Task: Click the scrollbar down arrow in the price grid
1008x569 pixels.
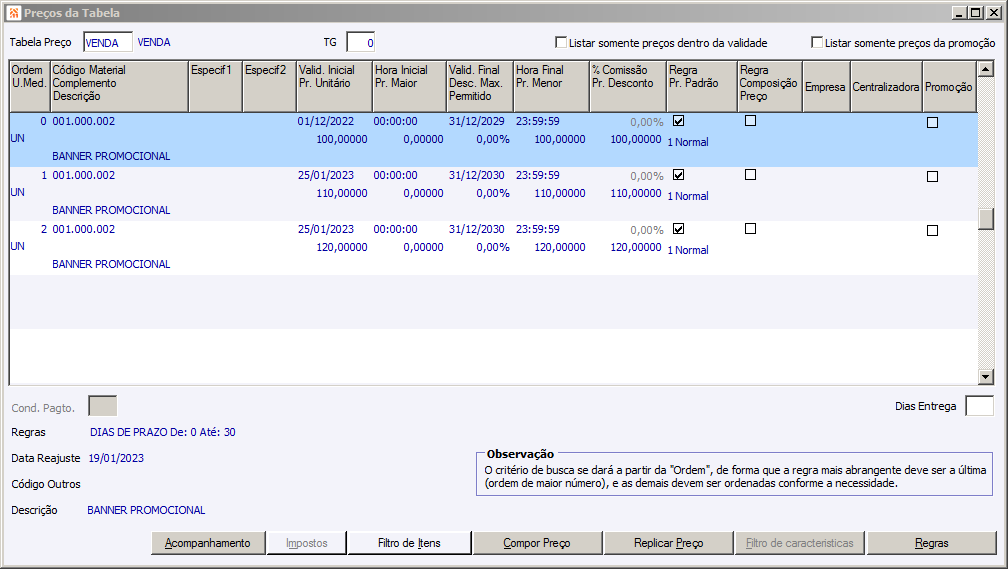Action: tap(986, 376)
